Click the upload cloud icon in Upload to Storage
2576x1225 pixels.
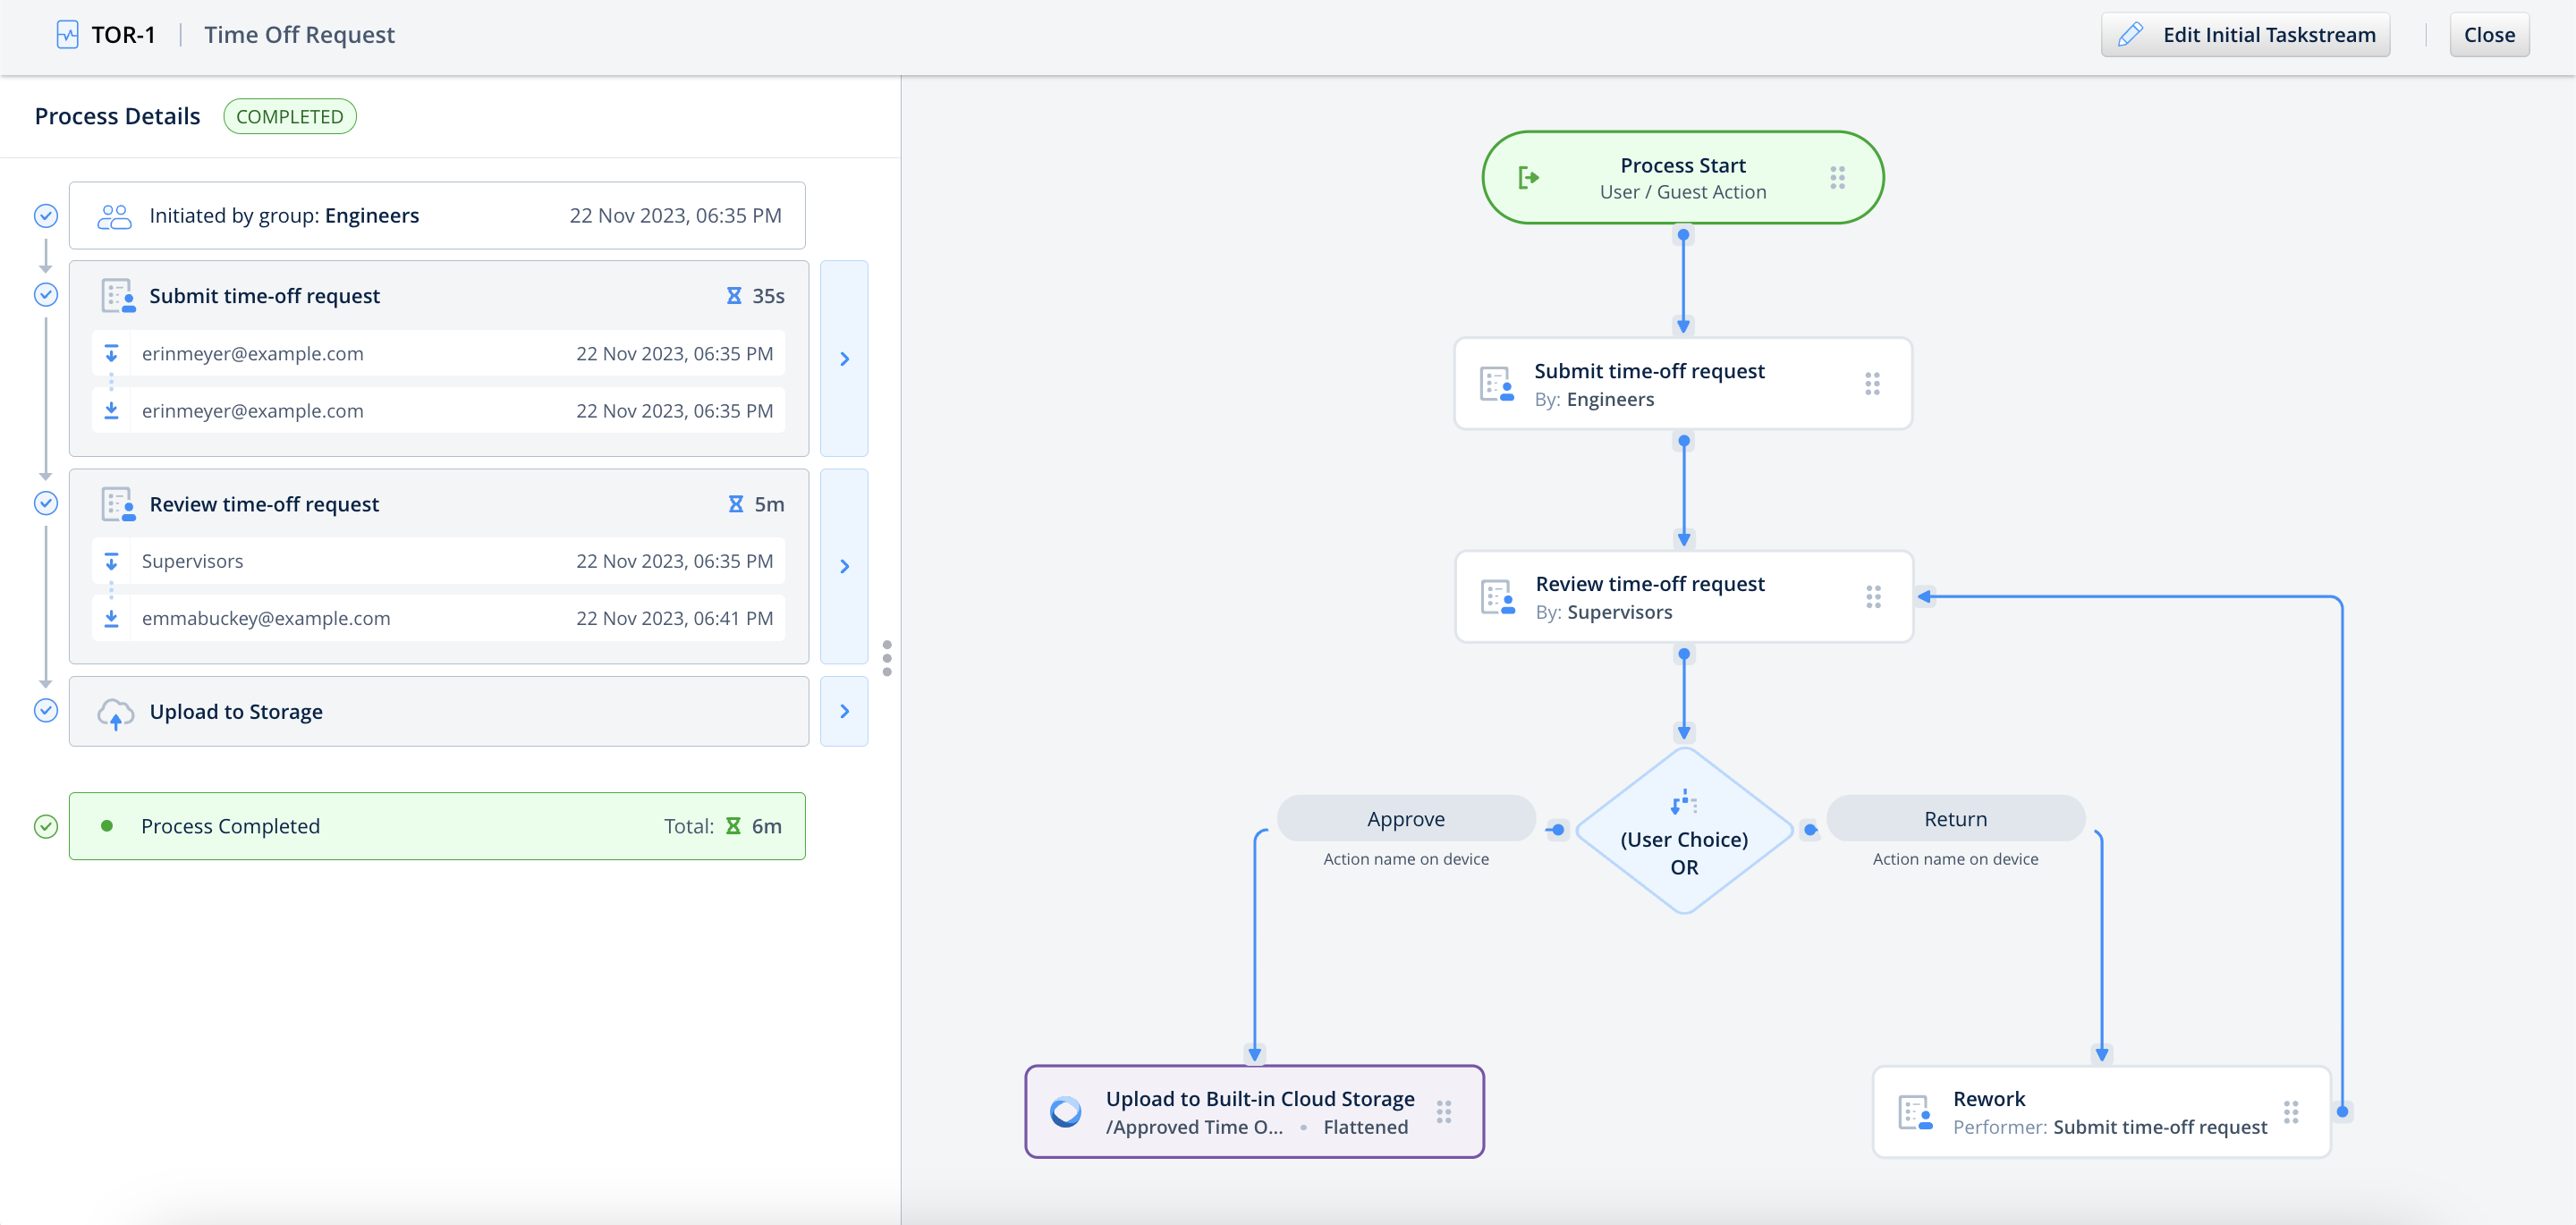(116, 713)
